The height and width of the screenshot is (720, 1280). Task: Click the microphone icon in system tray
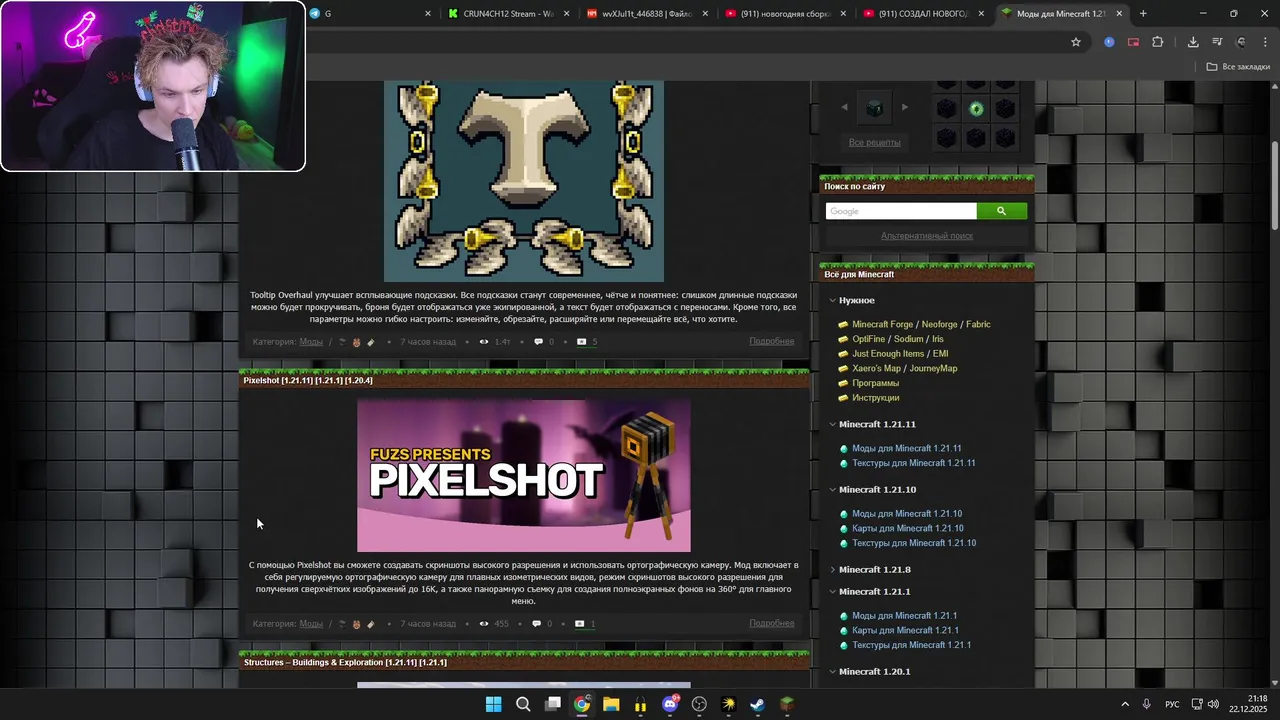point(1146,704)
